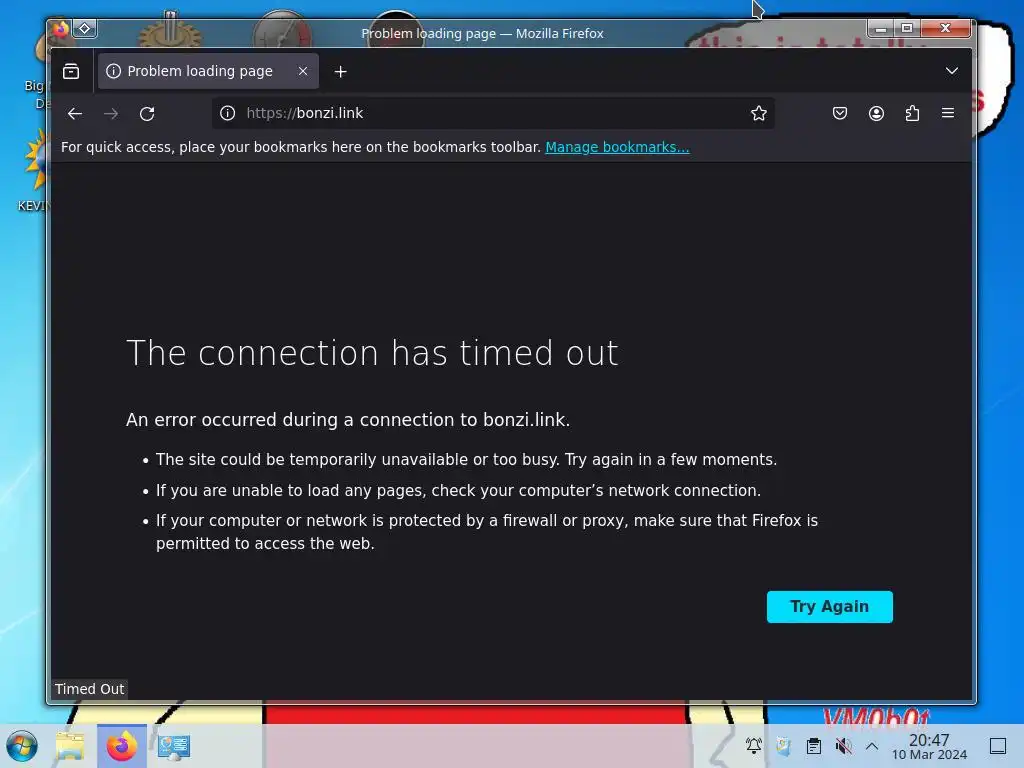
Task: Click the bonzi.link address field
Action: pos(492,113)
